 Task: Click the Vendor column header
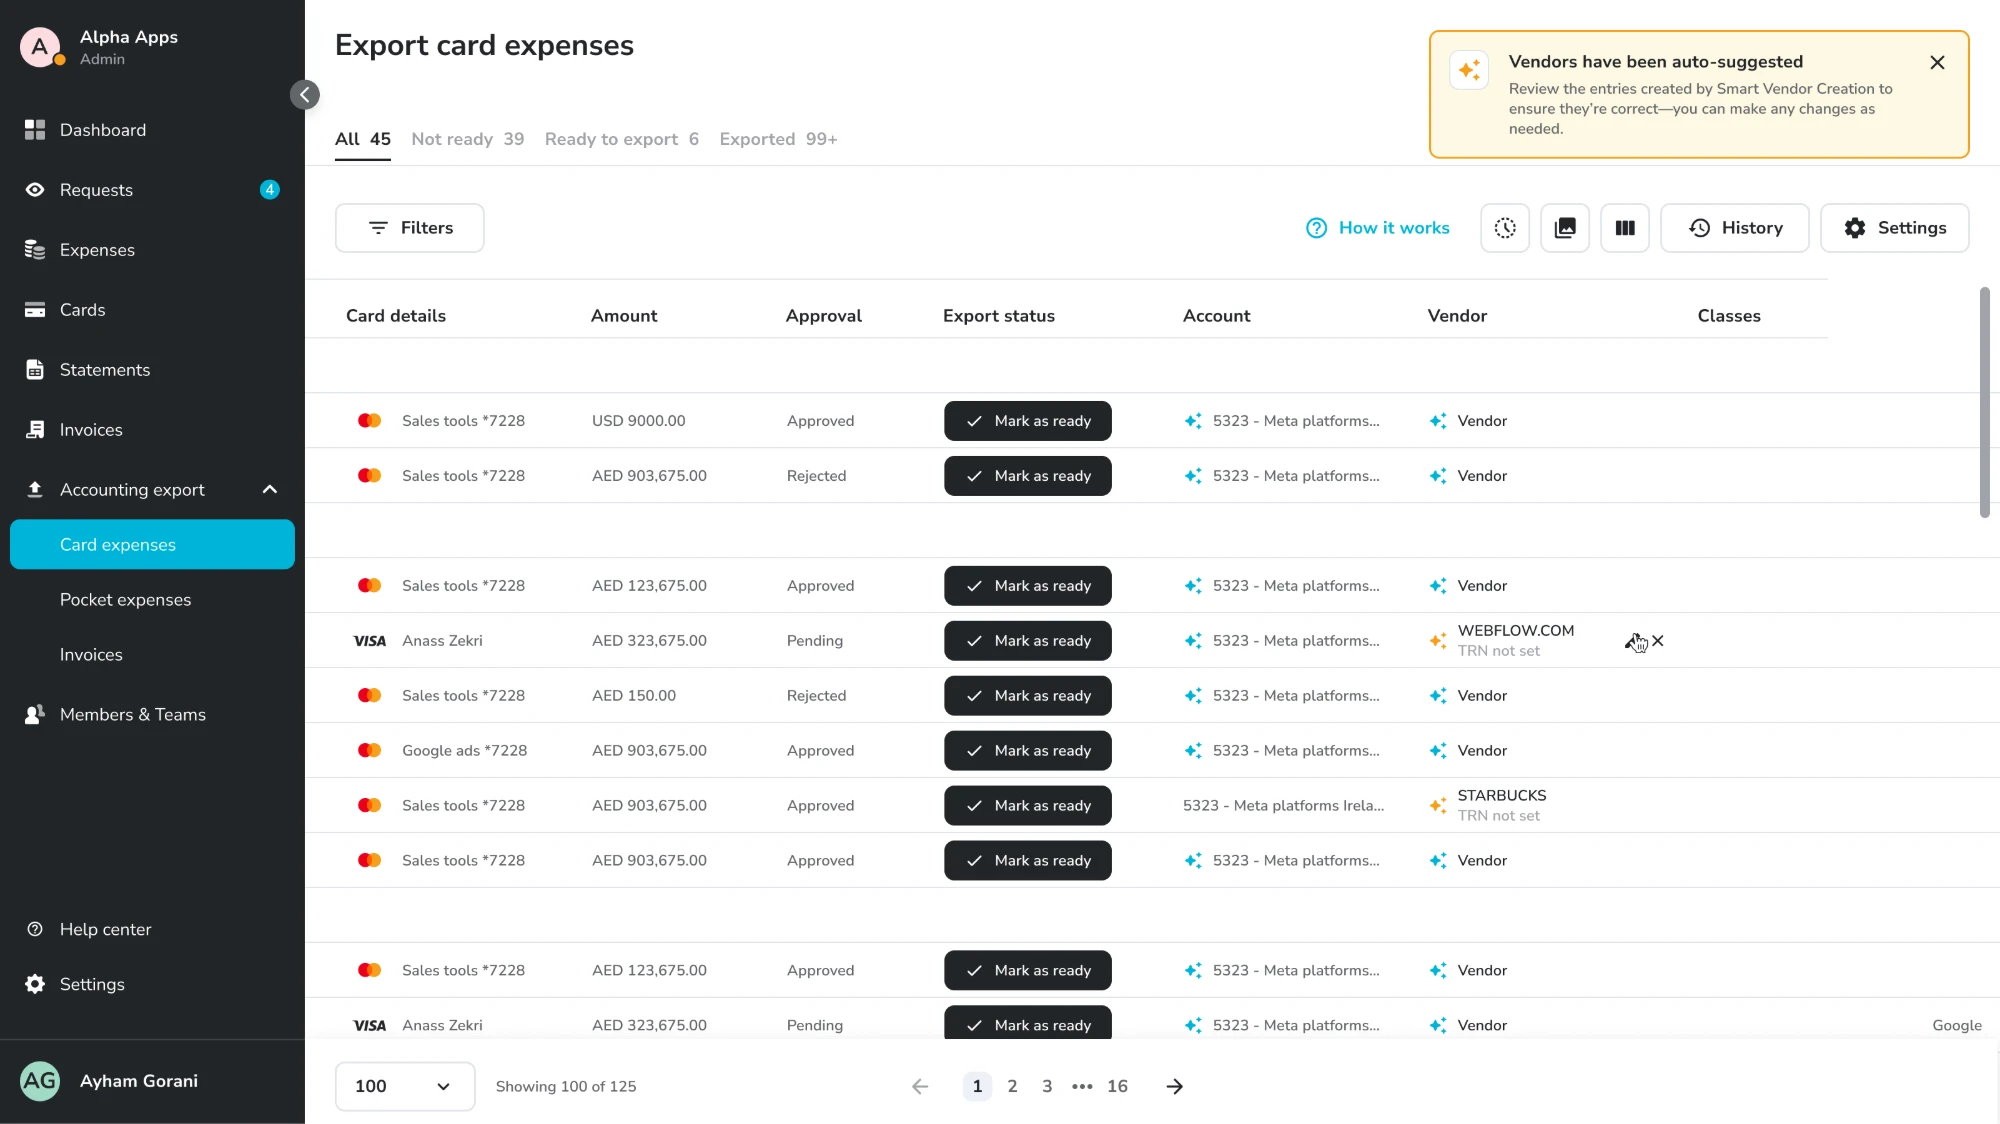pyautogui.click(x=1457, y=316)
